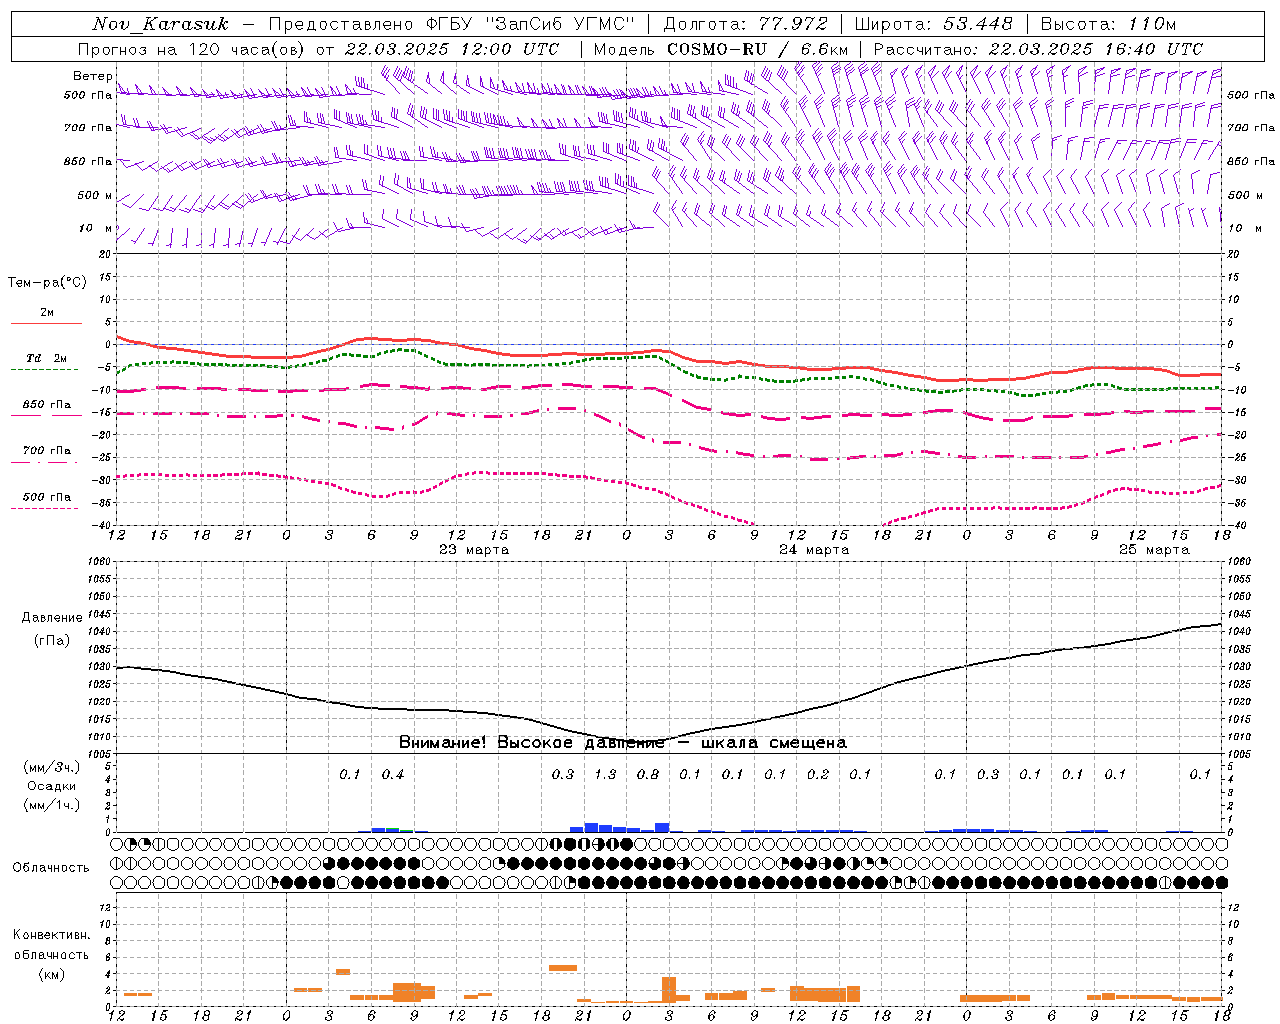Viewport: 1280px width, 1024px height.
Task: Click the "500 гПа" temperature legend entry
Action: point(46,497)
